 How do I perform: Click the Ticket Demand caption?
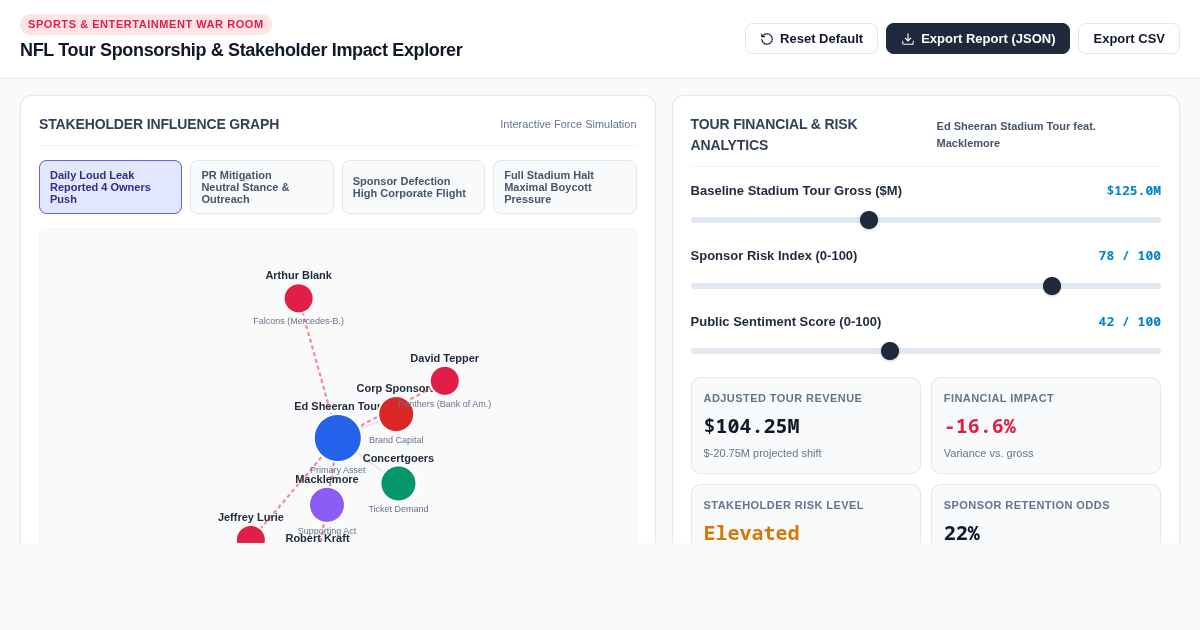pyautogui.click(x=398, y=509)
